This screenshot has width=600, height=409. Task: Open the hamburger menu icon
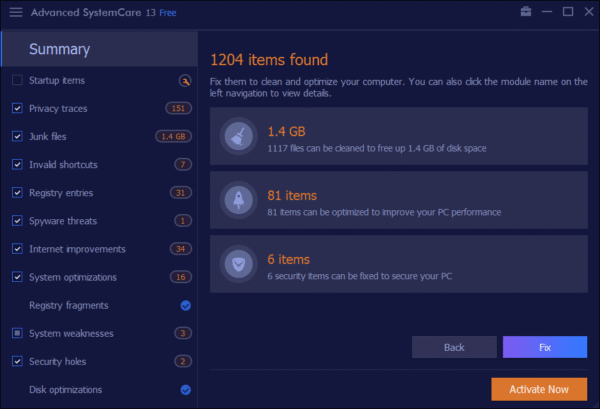pyautogui.click(x=16, y=12)
